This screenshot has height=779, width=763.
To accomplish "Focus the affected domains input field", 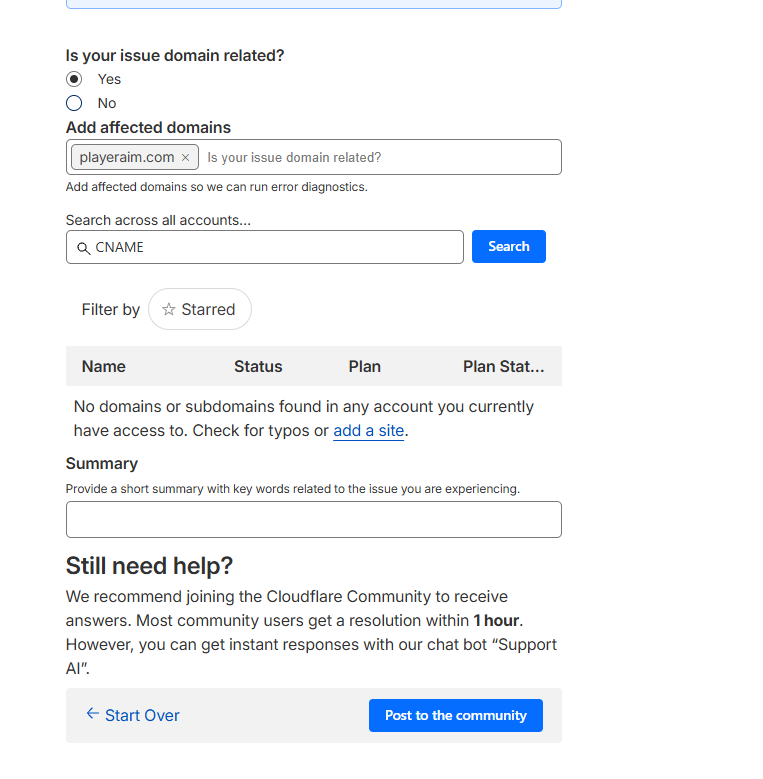I will (x=380, y=157).
